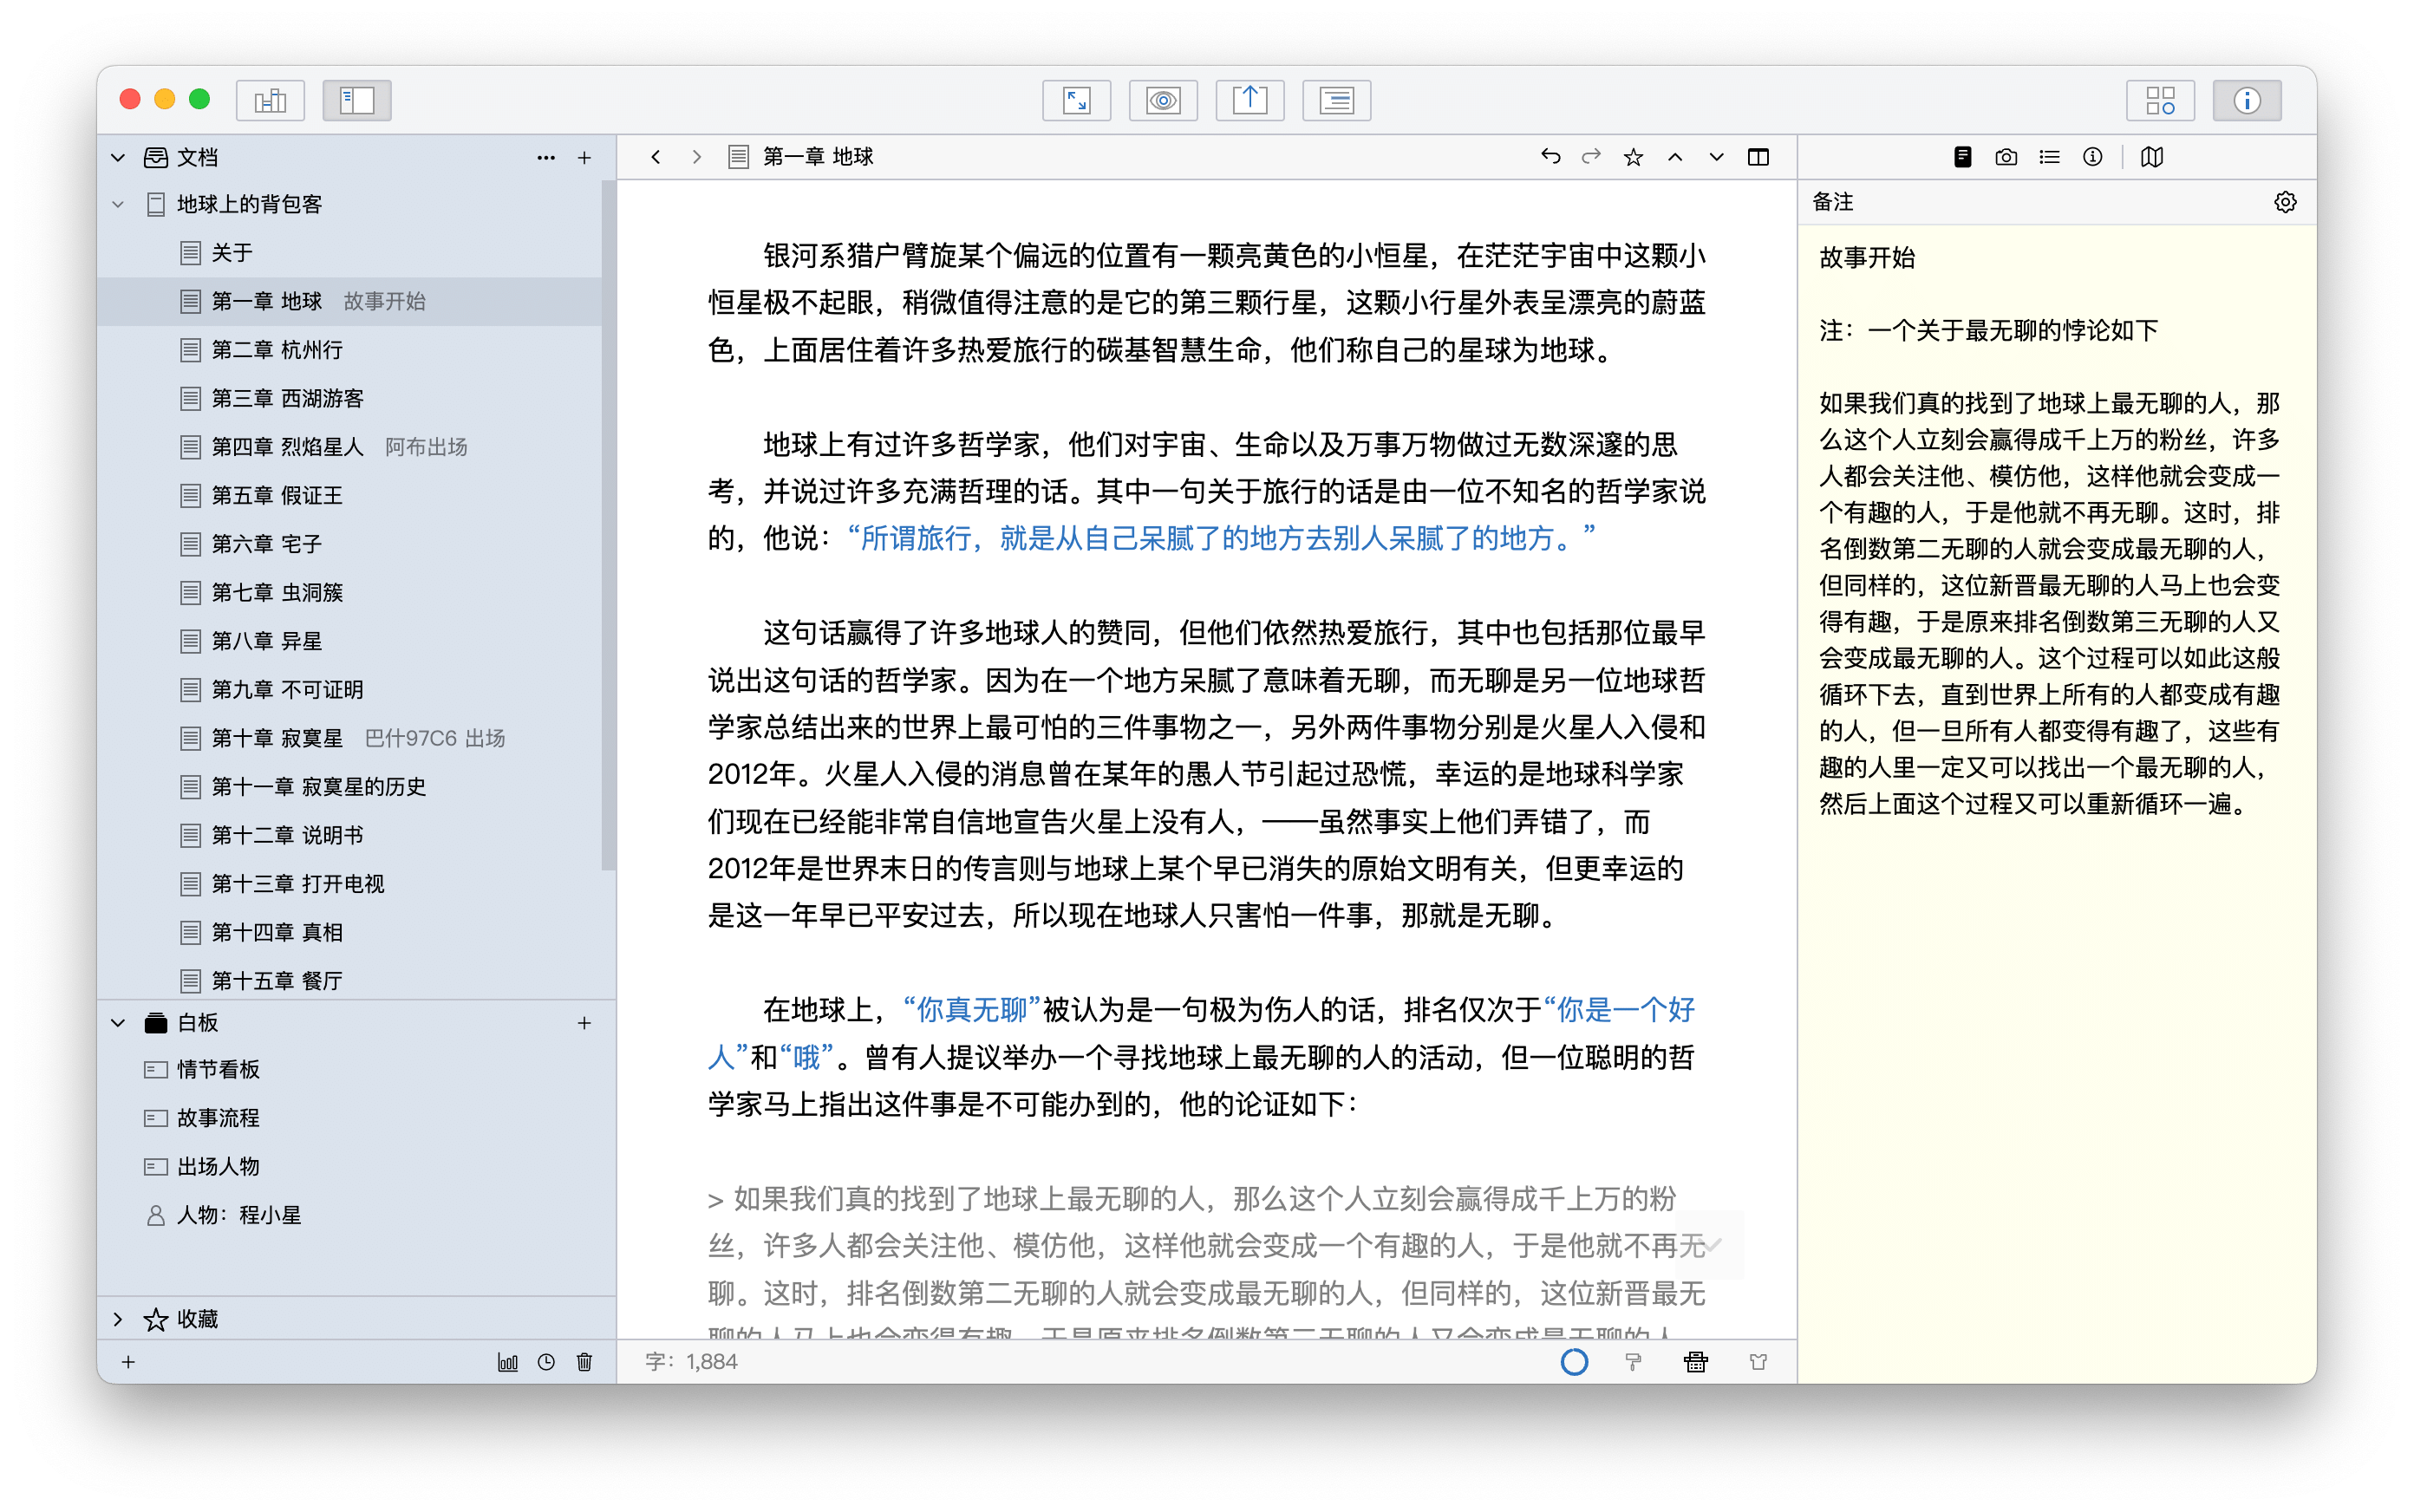
Task: Open the 关于 document
Action: click(349, 253)
